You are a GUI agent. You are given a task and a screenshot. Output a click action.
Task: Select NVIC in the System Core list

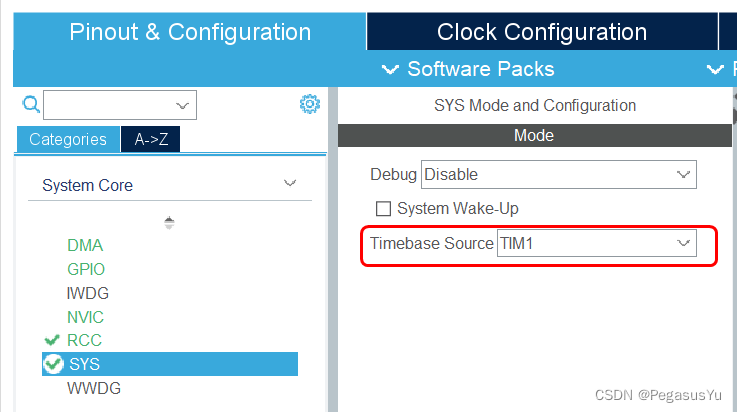point(86,317)
